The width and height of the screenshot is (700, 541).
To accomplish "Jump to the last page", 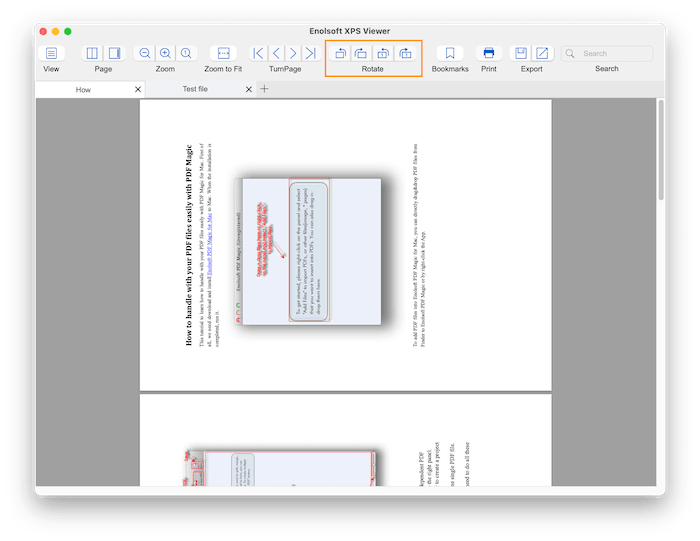I will 311,53.
